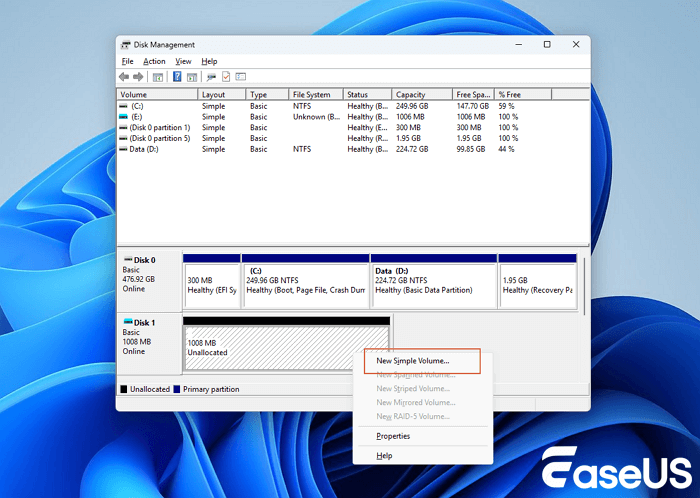Click the 147.70 GB free space cell
The width and height of the screenshot is (700, 498).
[473, 106]
